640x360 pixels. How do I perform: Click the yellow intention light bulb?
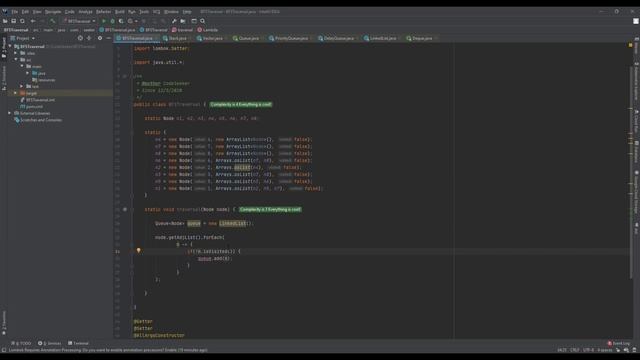point(138,250)
